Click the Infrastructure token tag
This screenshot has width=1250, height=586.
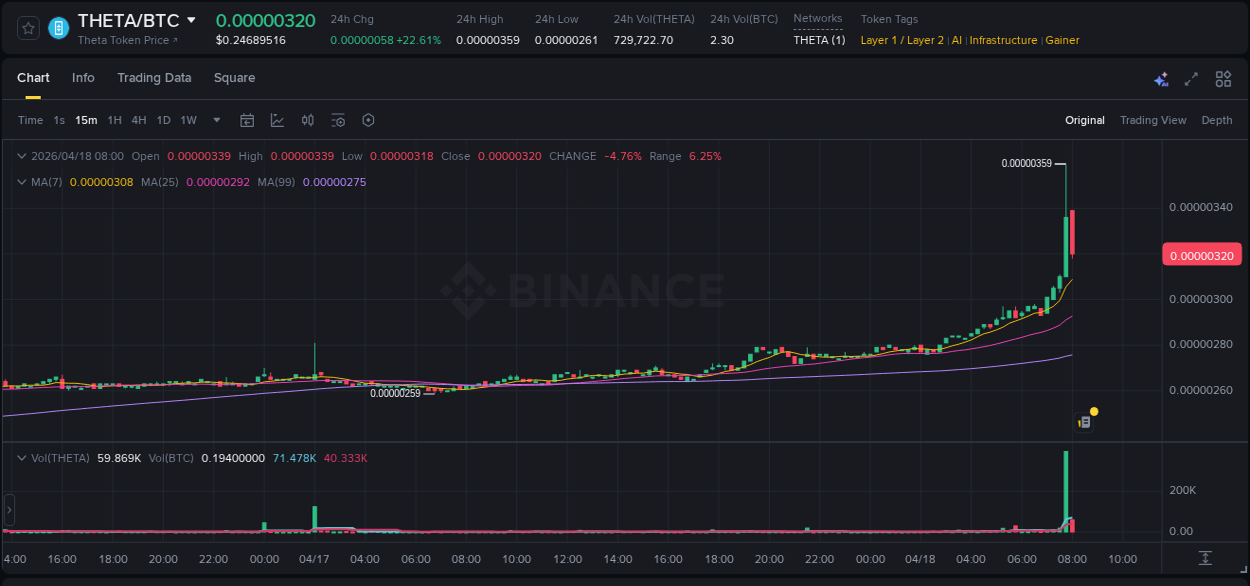click(x=1003, y=41)
